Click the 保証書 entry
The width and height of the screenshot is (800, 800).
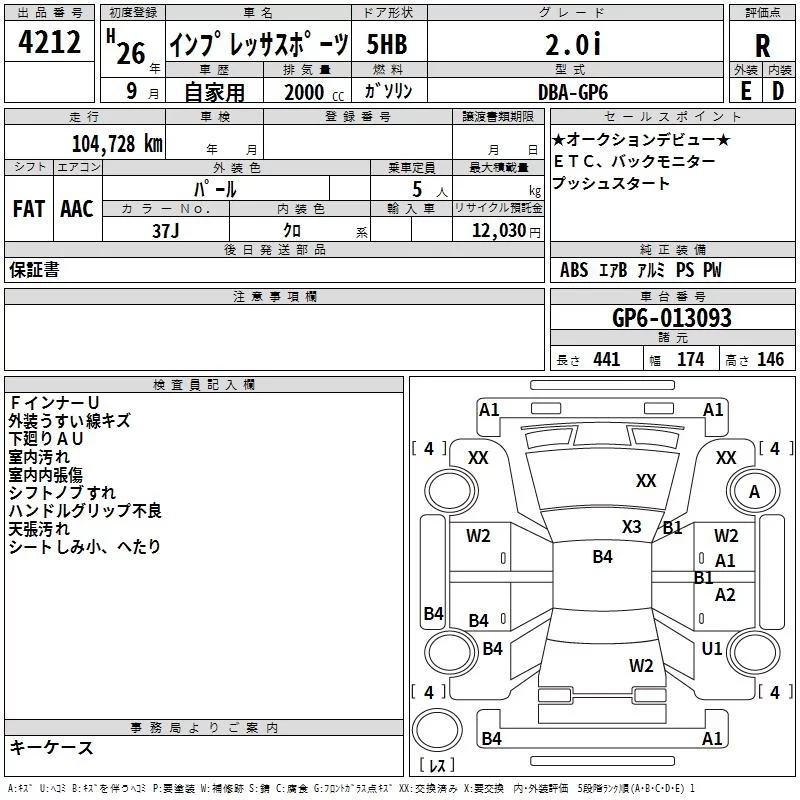tap(34, 270)
